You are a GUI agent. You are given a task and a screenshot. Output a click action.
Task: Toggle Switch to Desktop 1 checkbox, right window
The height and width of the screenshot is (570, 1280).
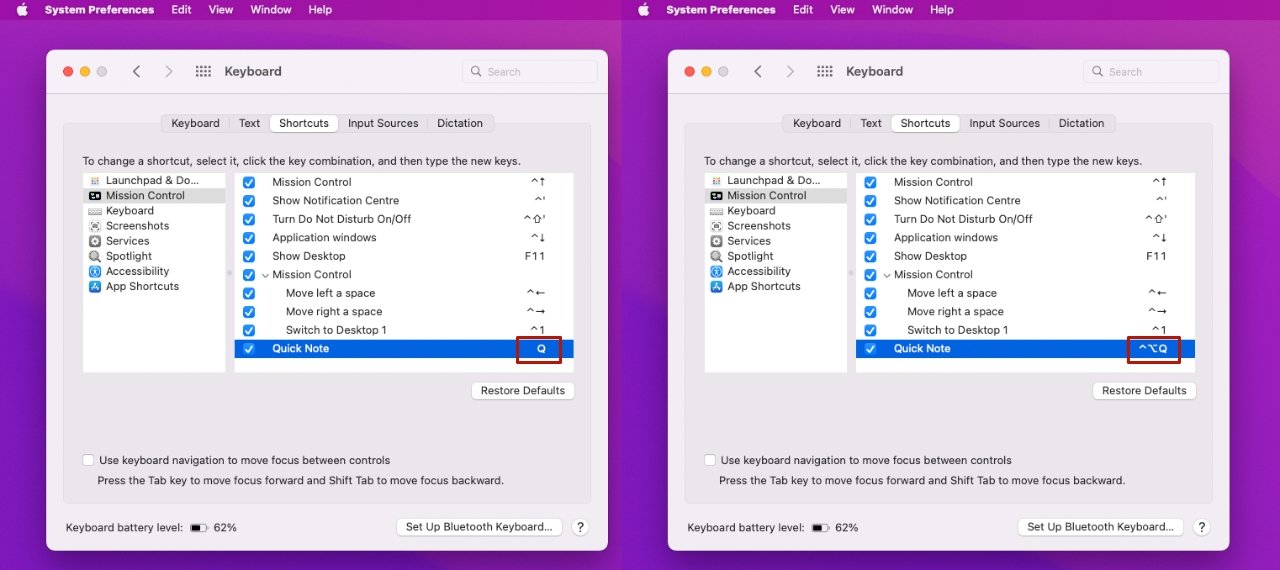pyautogui.click(x=871, y=330)
